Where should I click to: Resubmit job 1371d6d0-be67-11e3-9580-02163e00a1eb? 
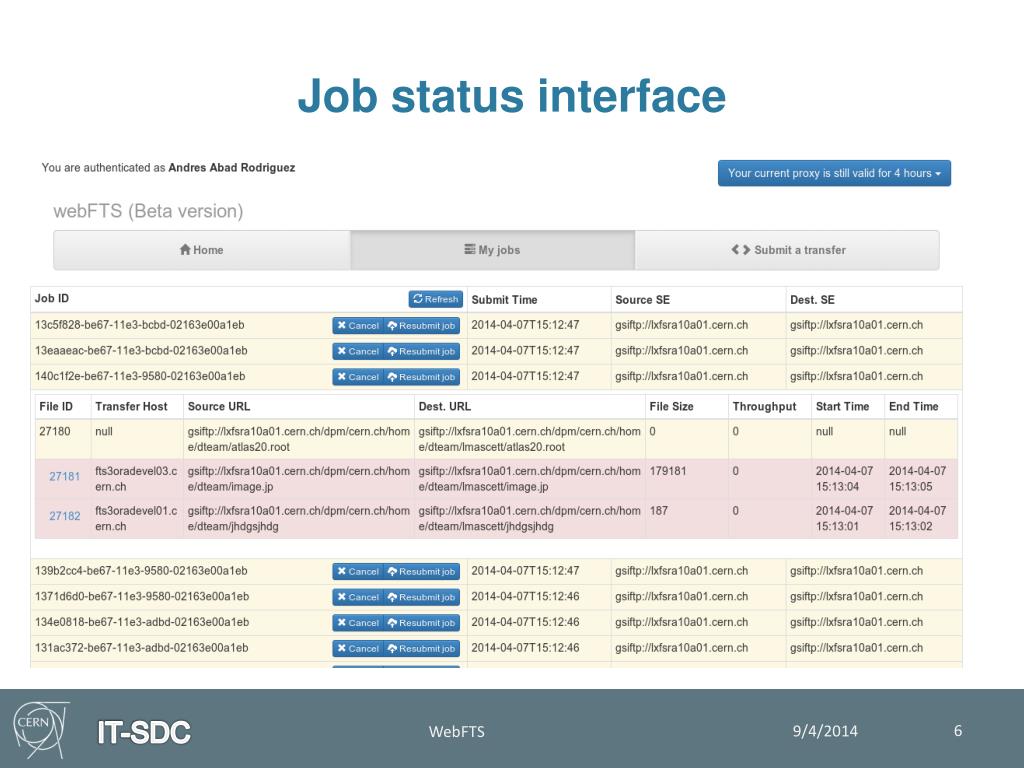tap(421, 597)
